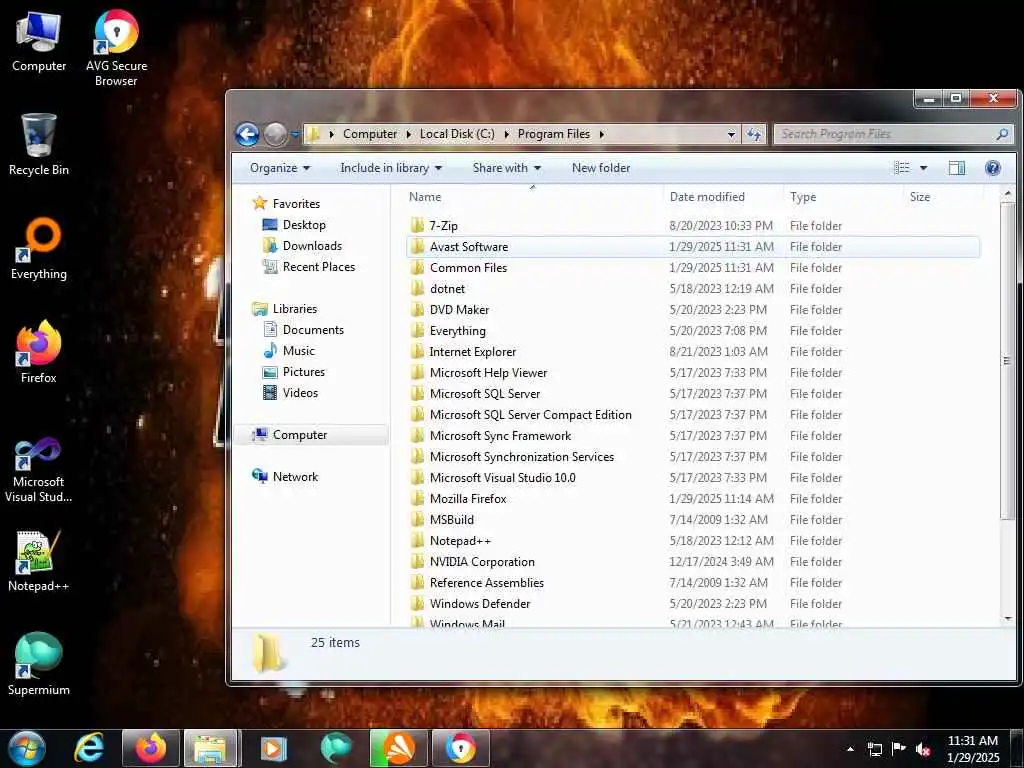
Task: Open the Include in library dropdown
Action: coord(391,168)
